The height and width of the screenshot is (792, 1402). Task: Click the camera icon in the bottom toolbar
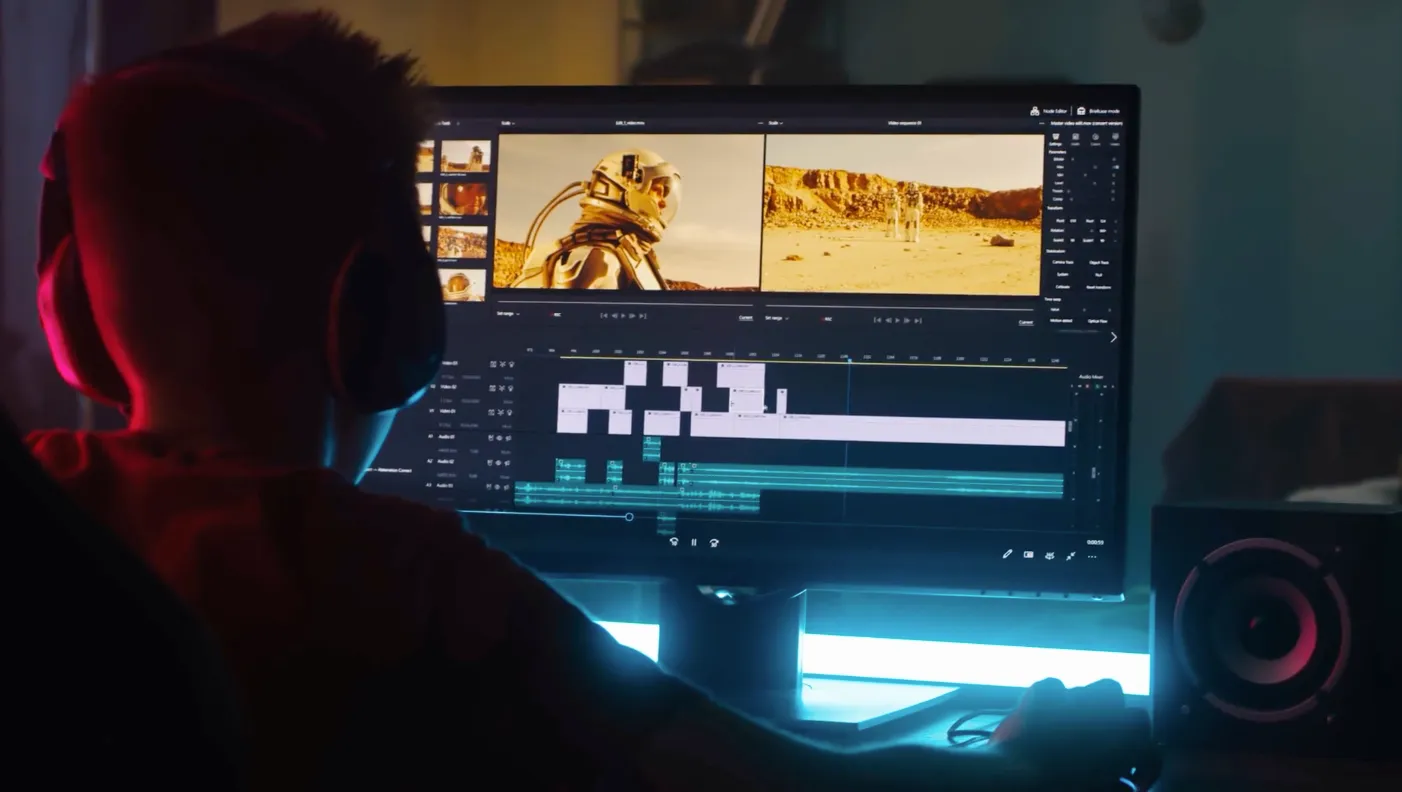[1029, 553]
